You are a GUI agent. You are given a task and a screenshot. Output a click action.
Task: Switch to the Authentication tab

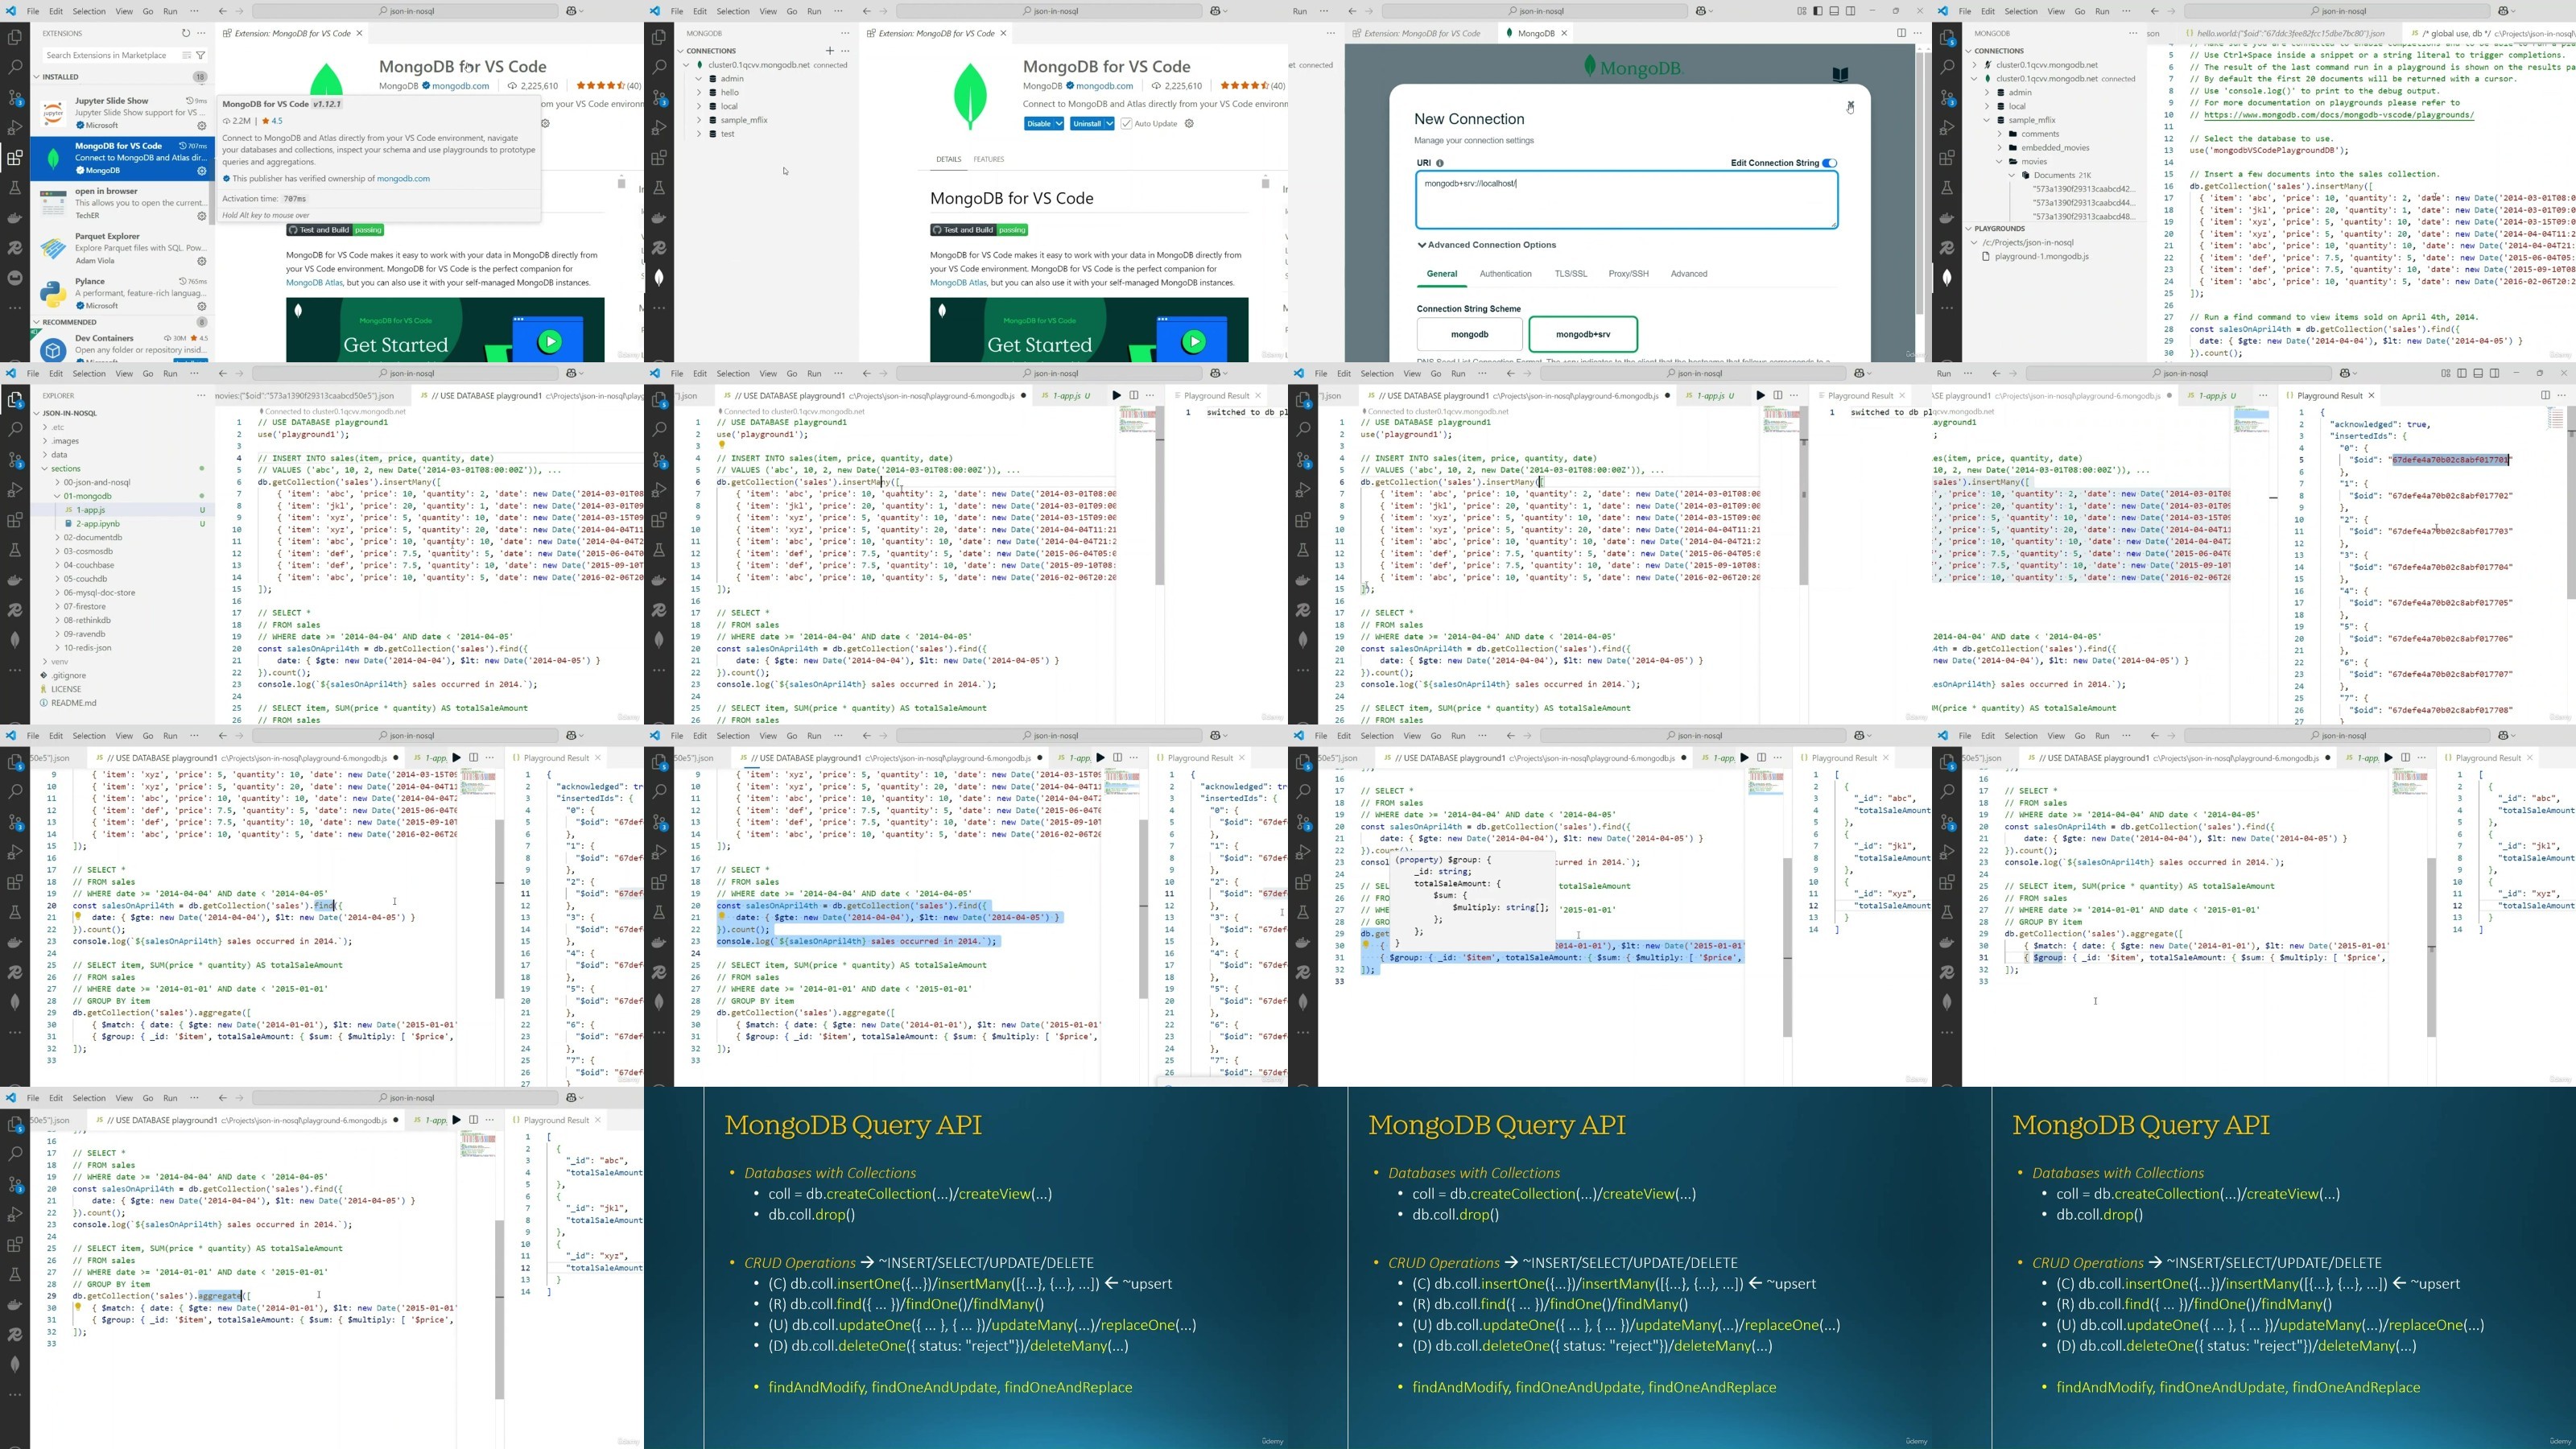(x=1505, y=274)
